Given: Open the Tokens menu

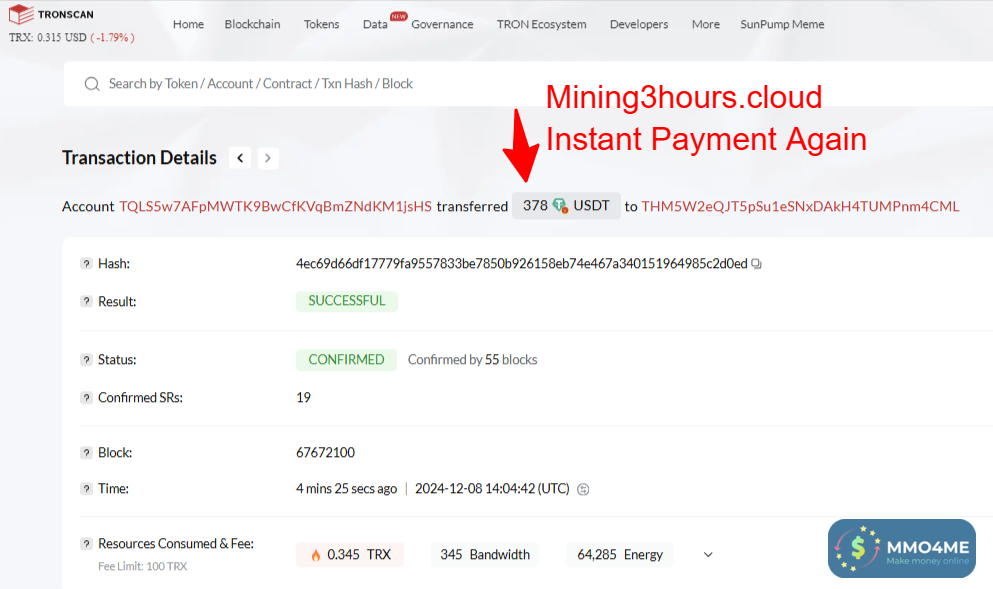Looking at the screenshot, I should [321, 24].
